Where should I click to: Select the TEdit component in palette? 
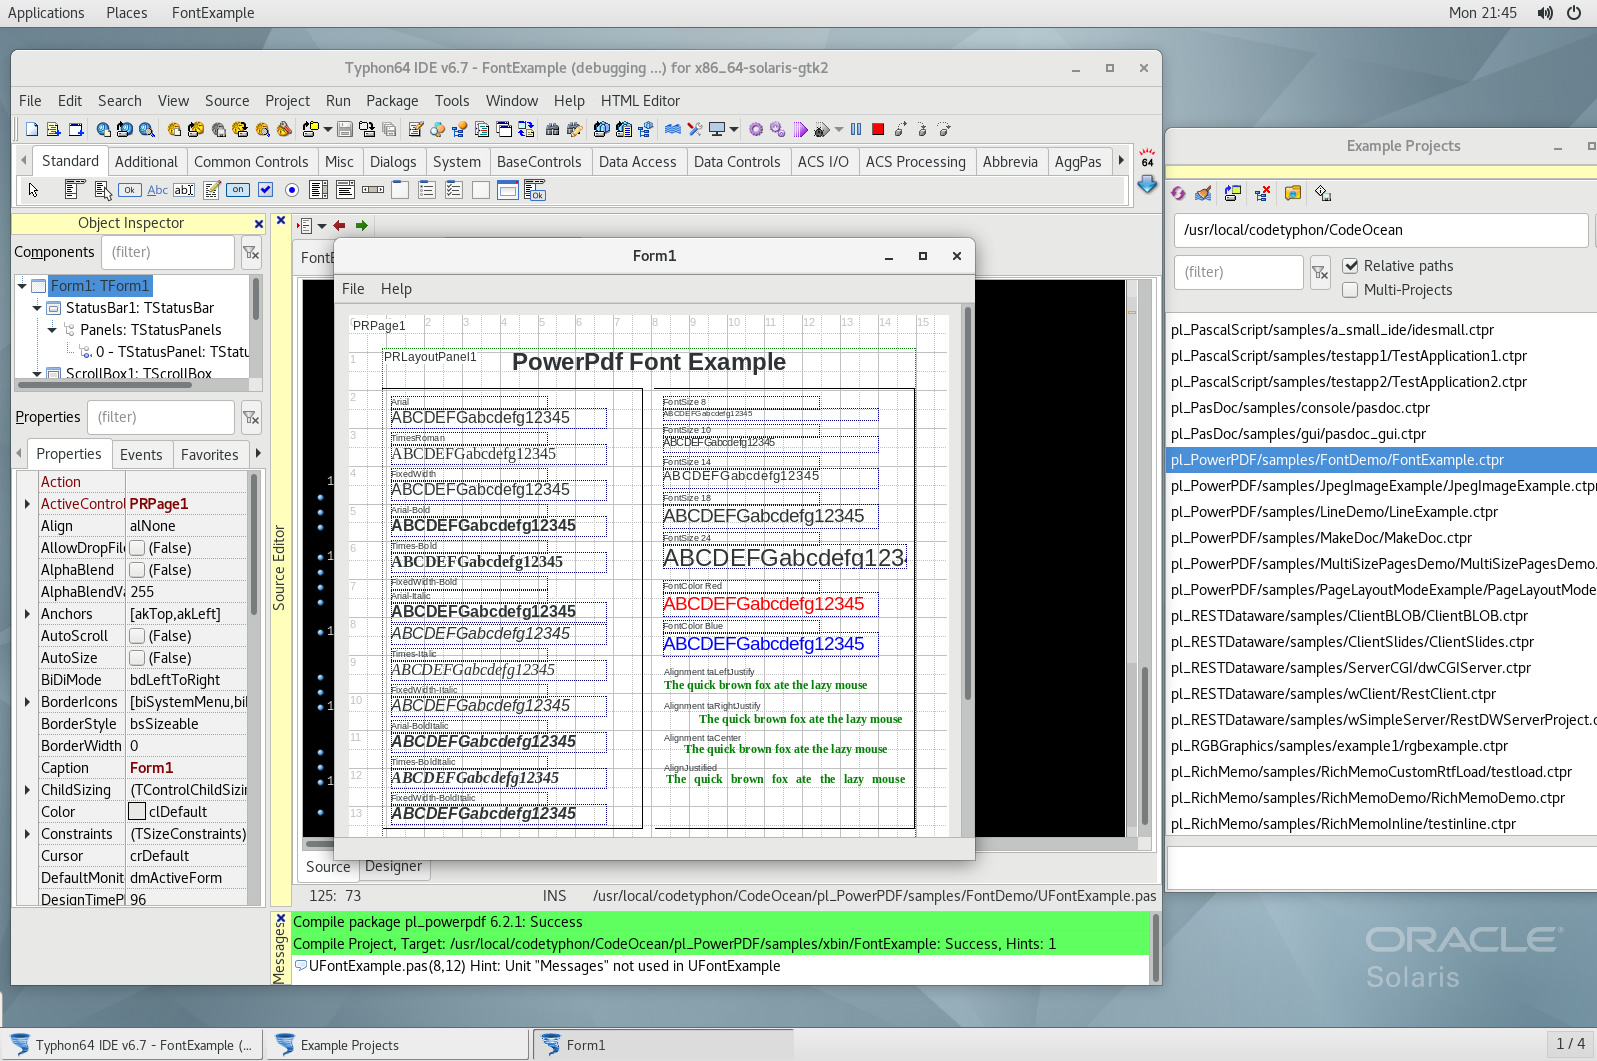pyautogui.click(x=184, y=190)
